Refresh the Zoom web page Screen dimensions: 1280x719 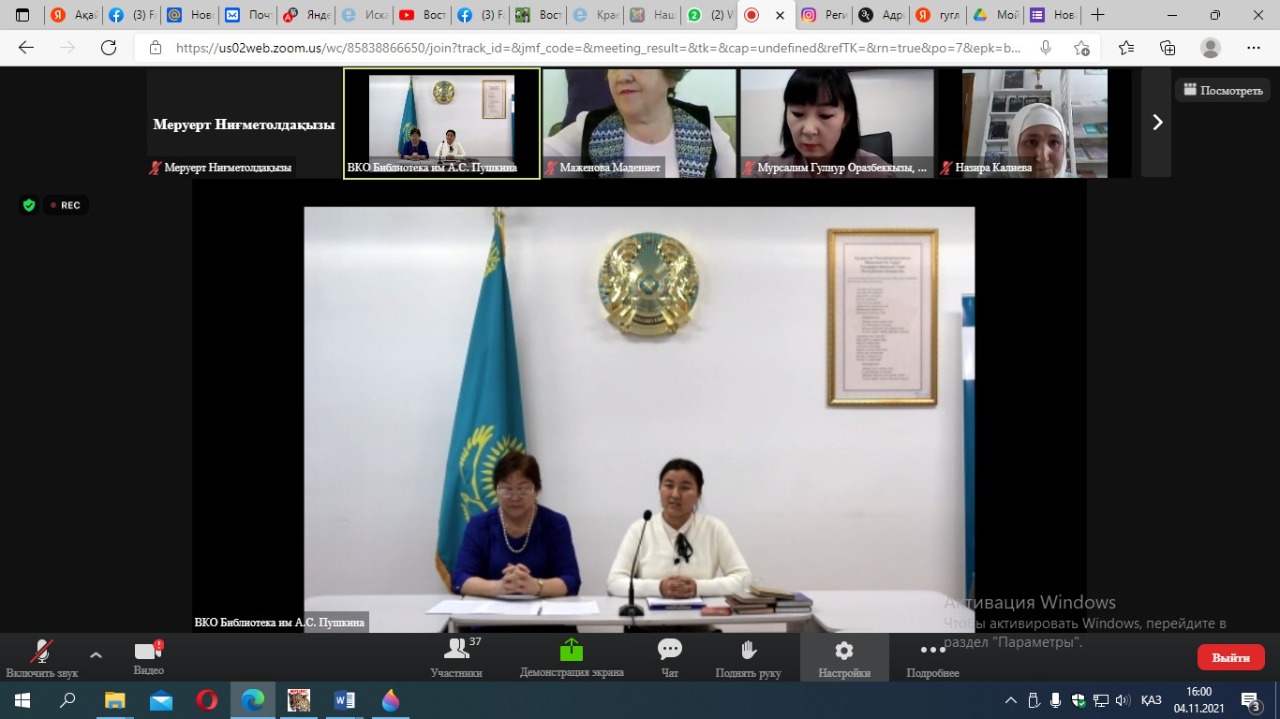[x=108, y=47]
